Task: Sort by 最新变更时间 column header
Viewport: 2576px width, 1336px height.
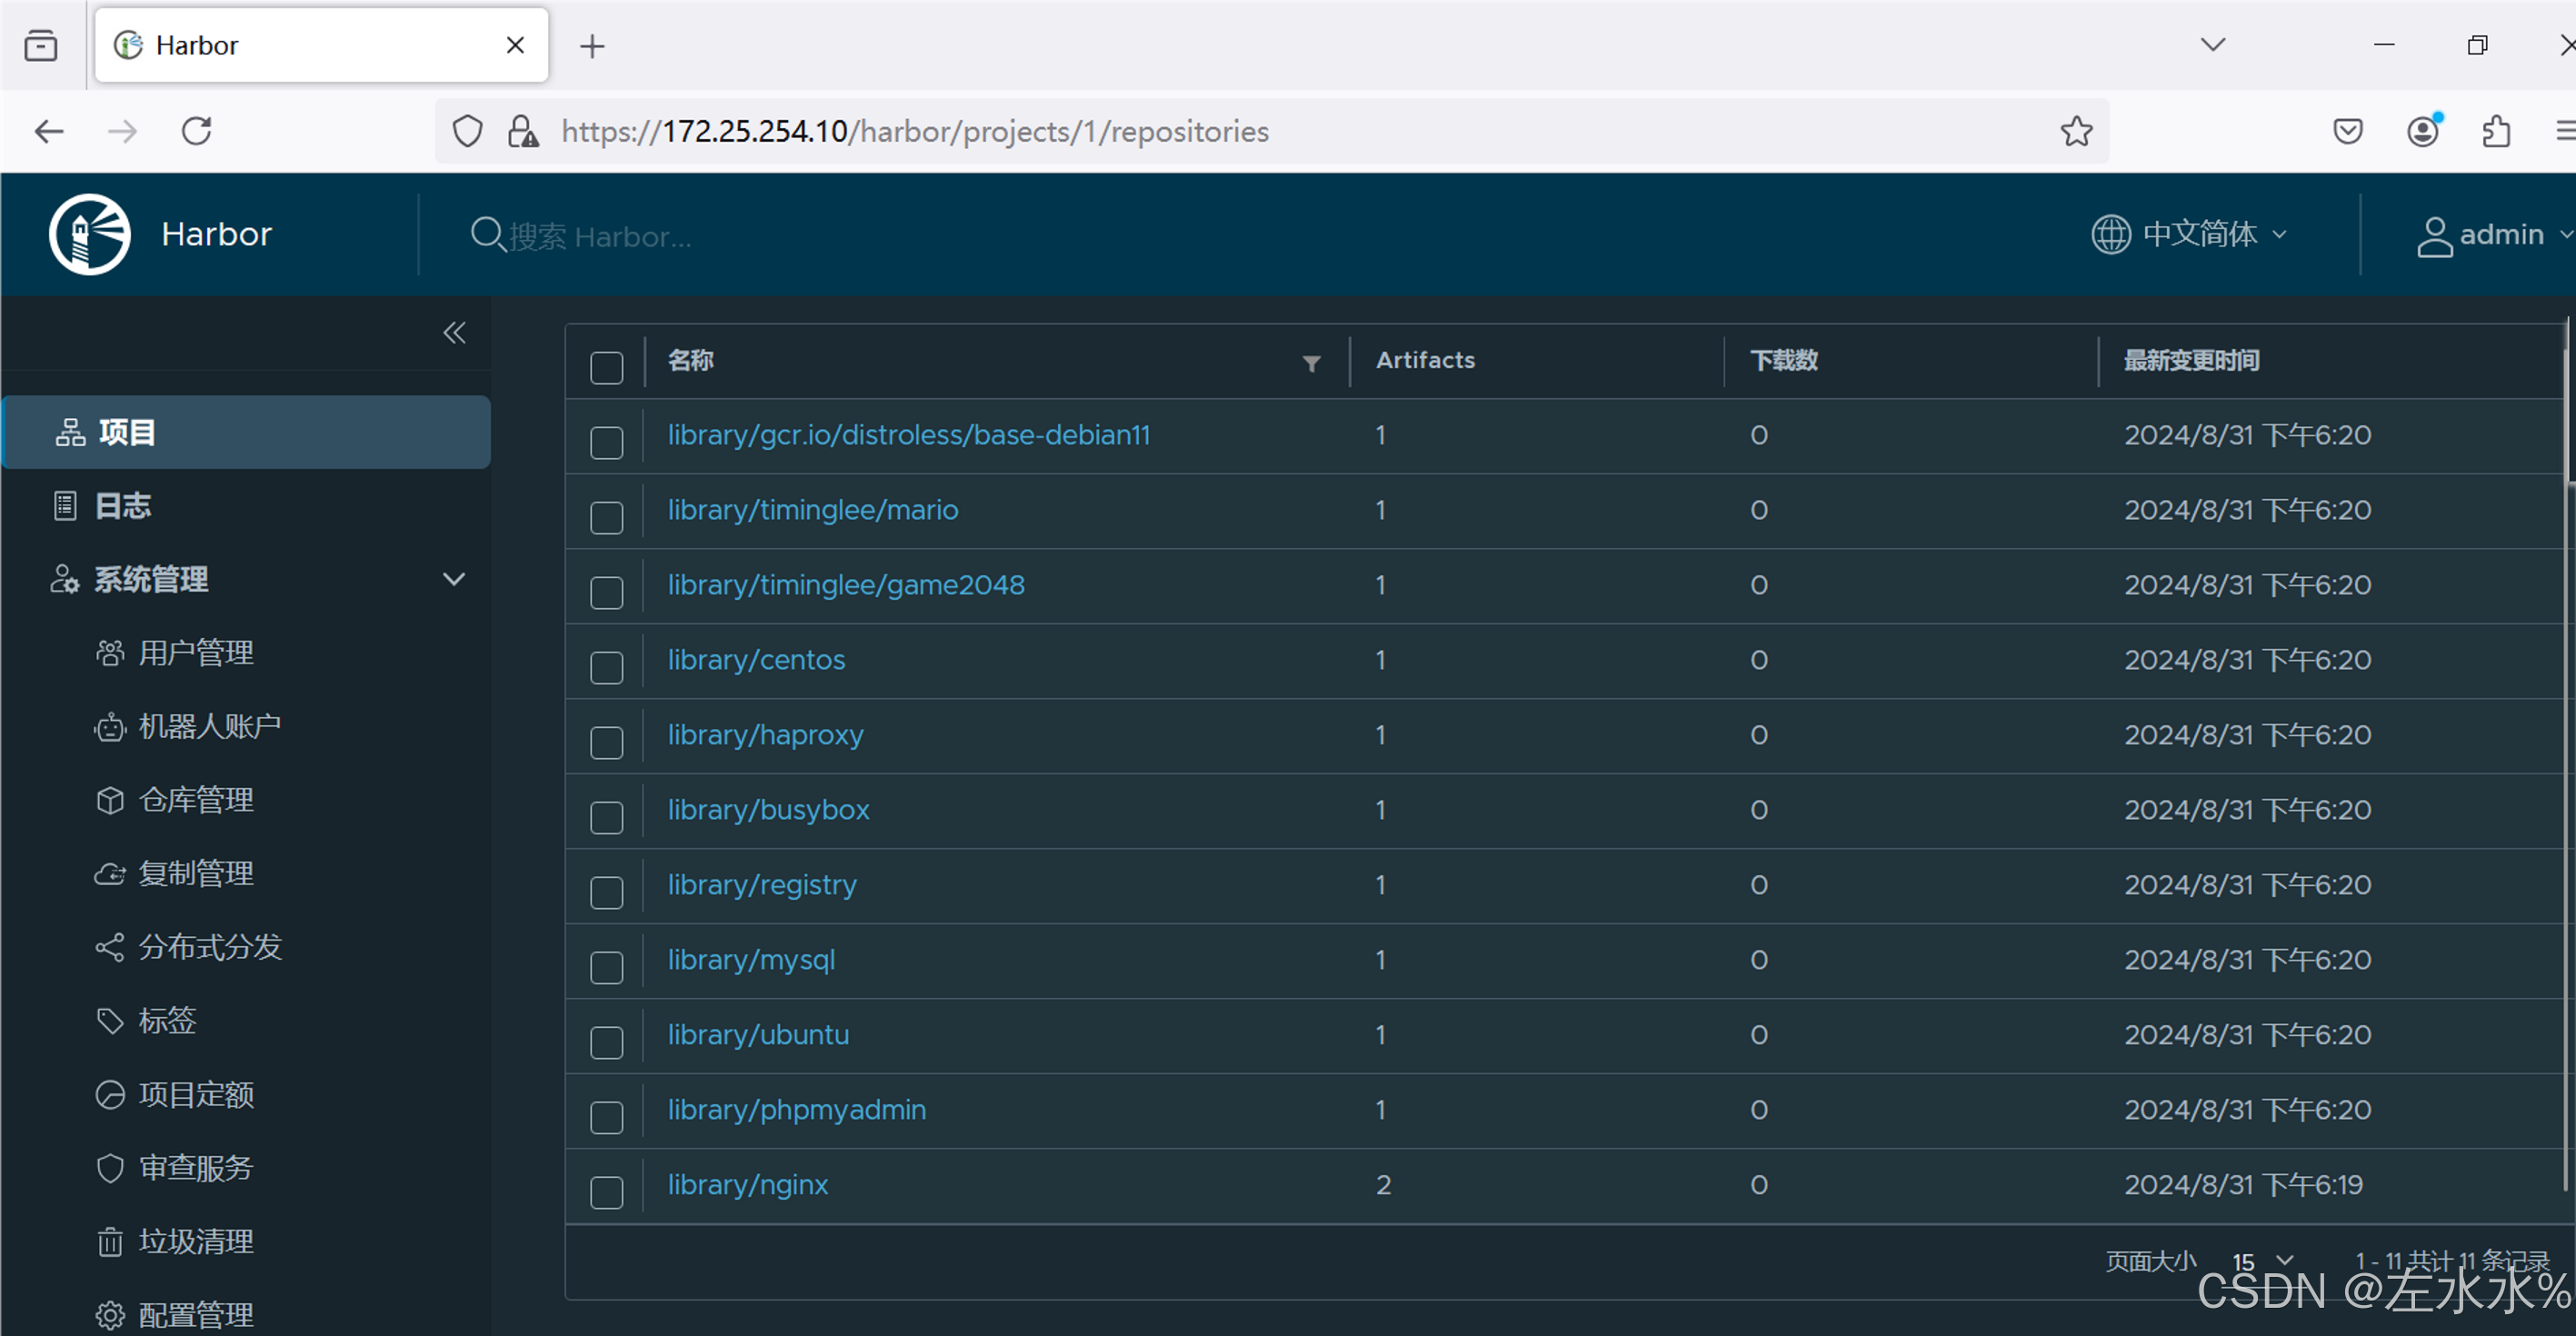Action: coord(2191,360)
